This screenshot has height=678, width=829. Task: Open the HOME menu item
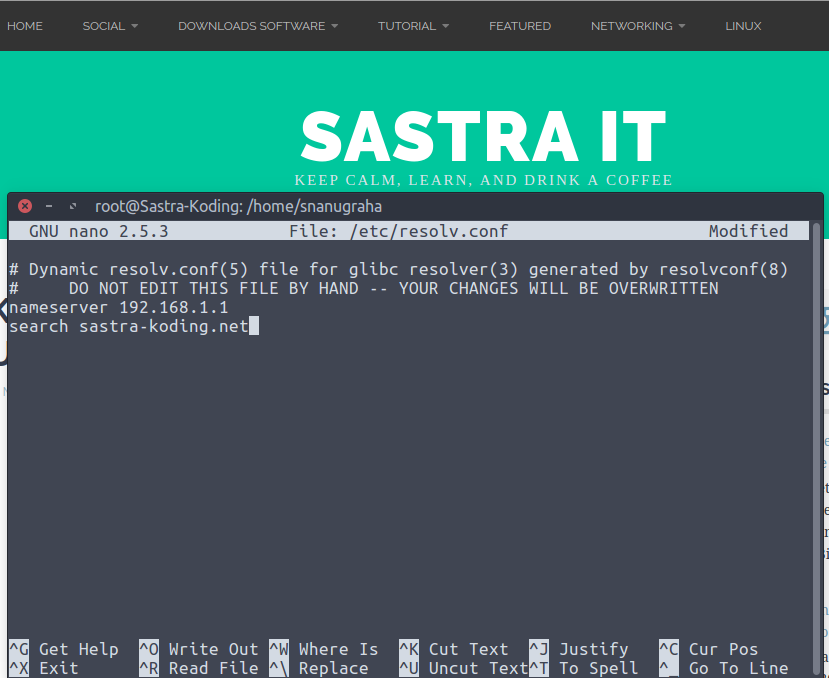(x=25, y=26)
